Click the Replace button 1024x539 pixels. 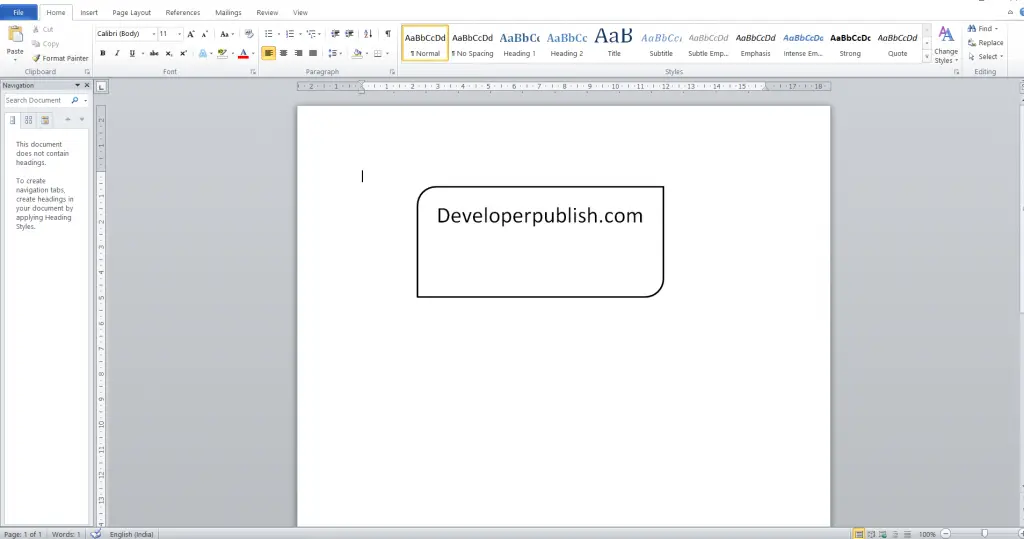985,42
